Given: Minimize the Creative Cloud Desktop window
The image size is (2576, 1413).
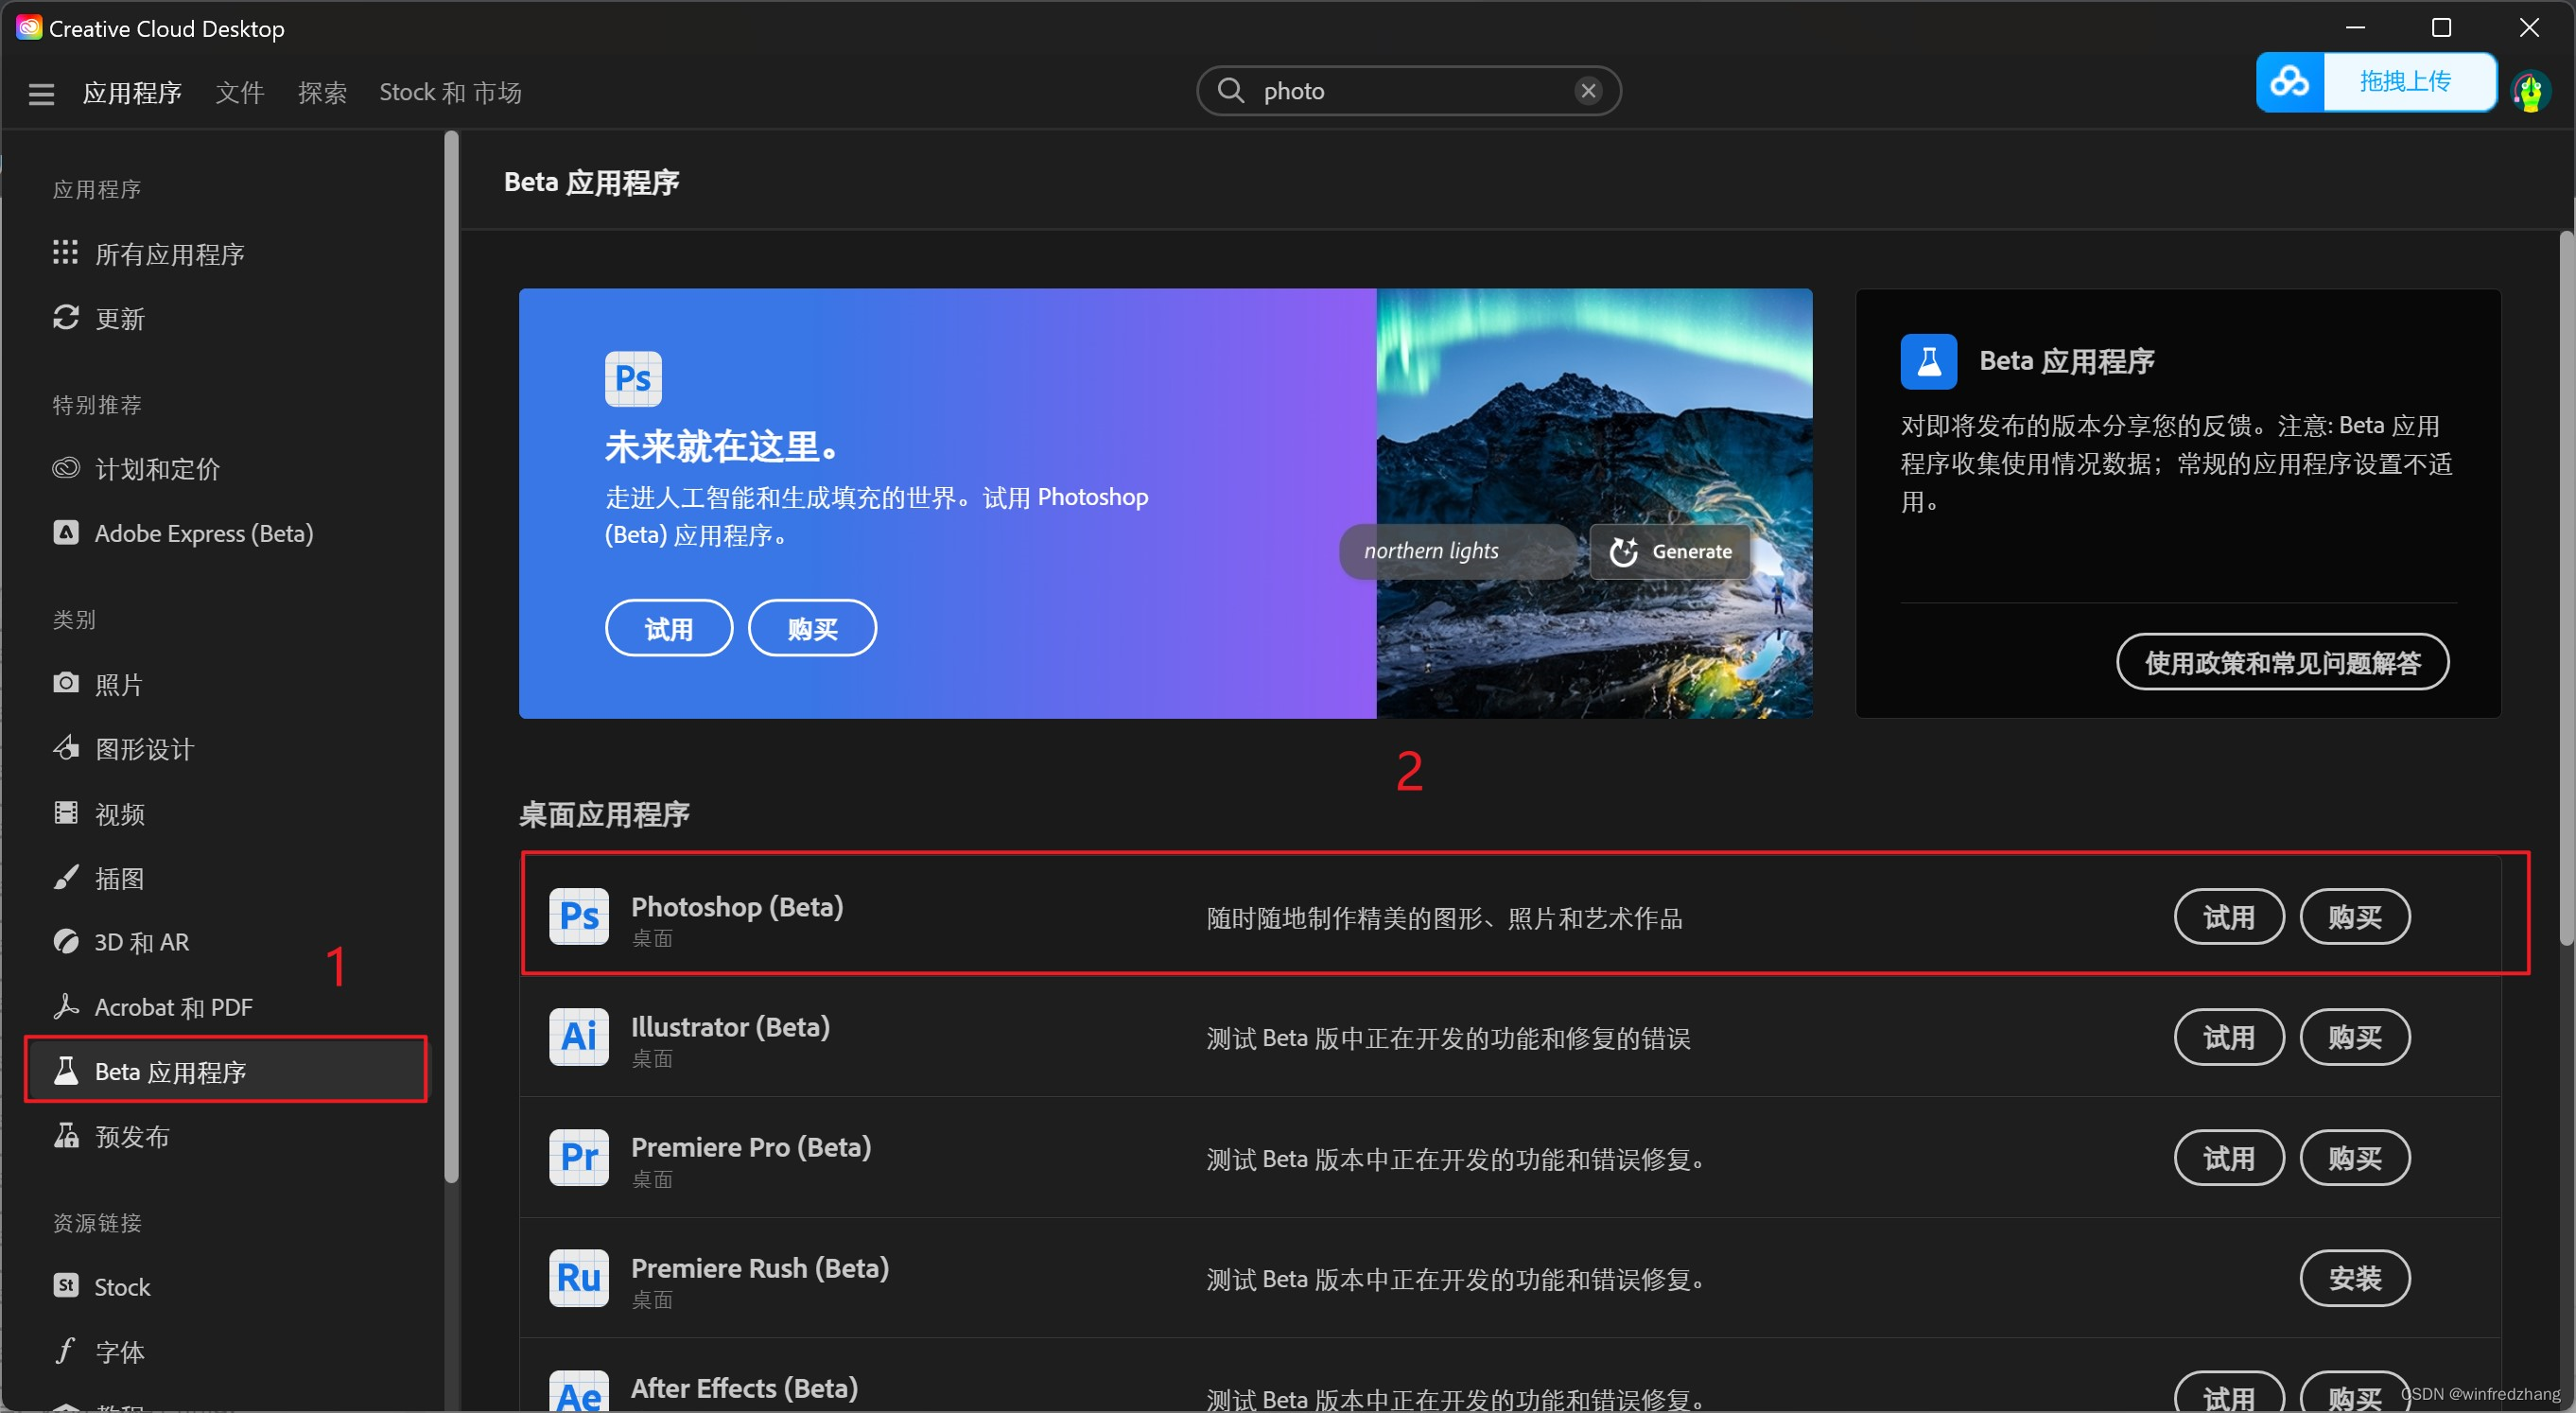Looking at the screenshot, I should [x=2355, y=28].
